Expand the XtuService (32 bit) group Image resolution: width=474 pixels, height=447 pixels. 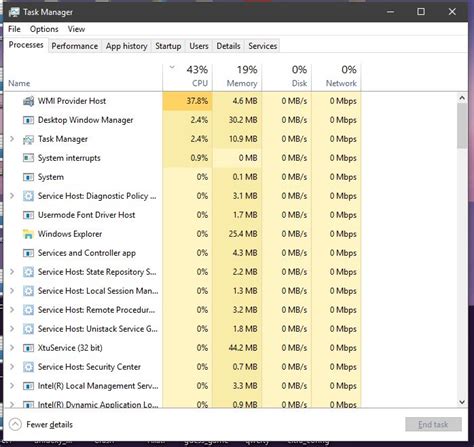(12, 348)
